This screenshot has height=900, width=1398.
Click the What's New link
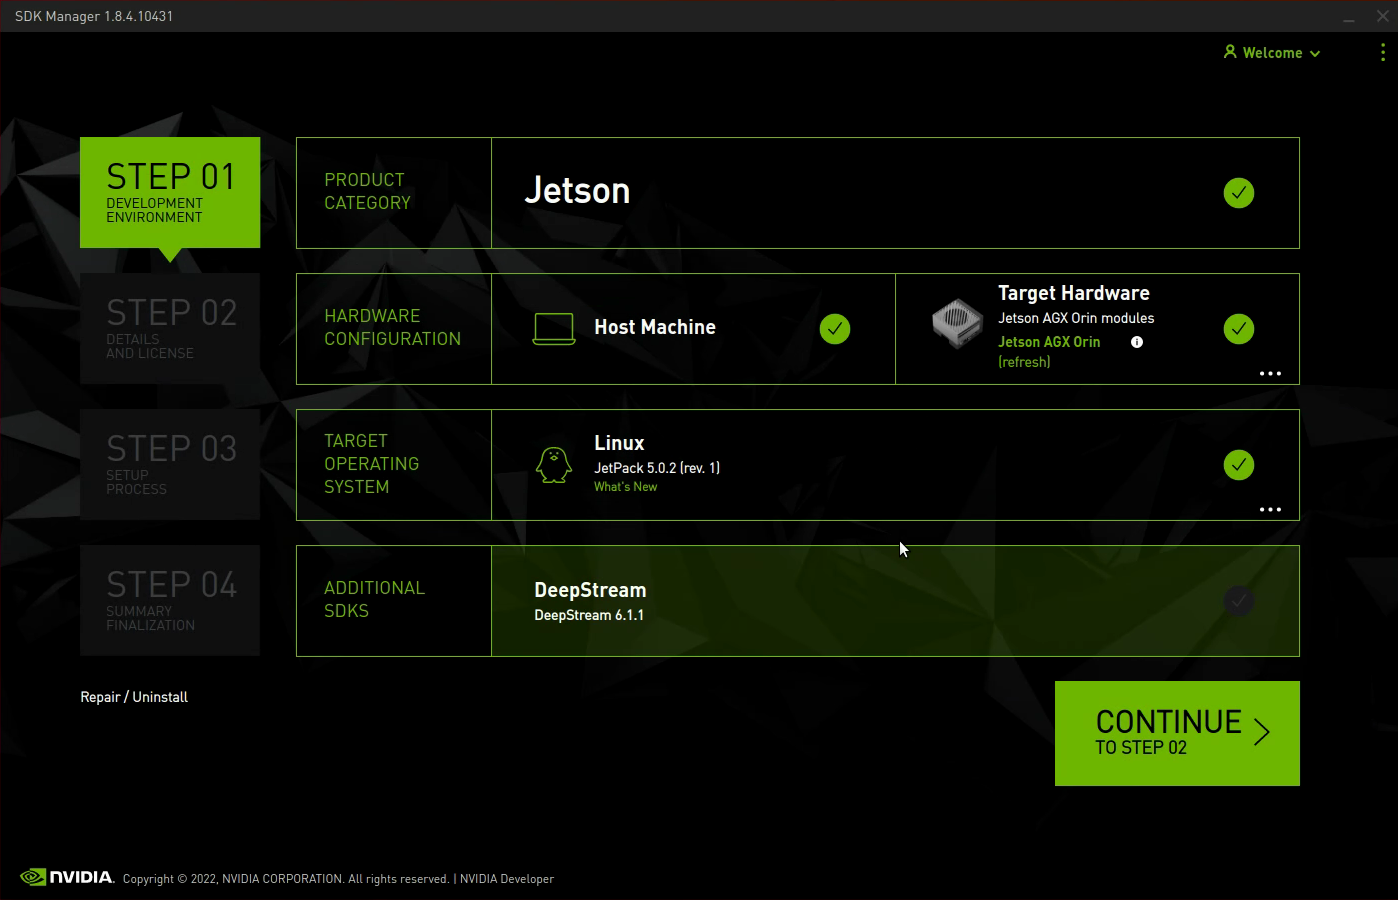626,487
